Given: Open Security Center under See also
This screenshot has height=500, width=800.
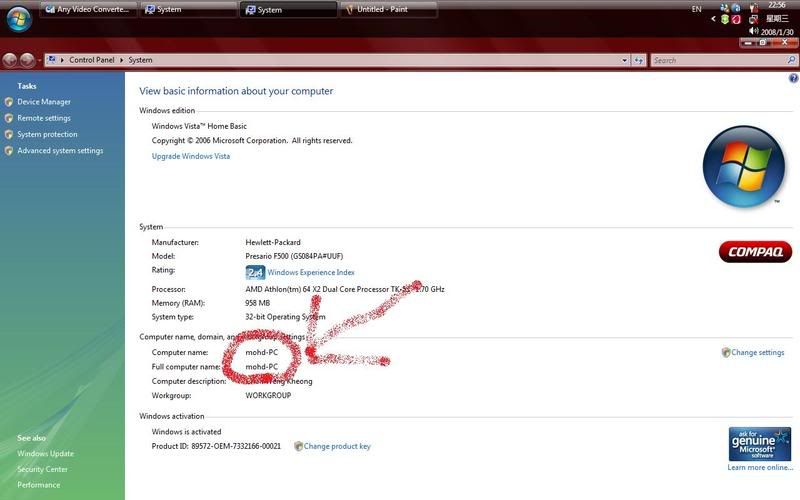Looking at the screenshot, I should coord(42,469).
